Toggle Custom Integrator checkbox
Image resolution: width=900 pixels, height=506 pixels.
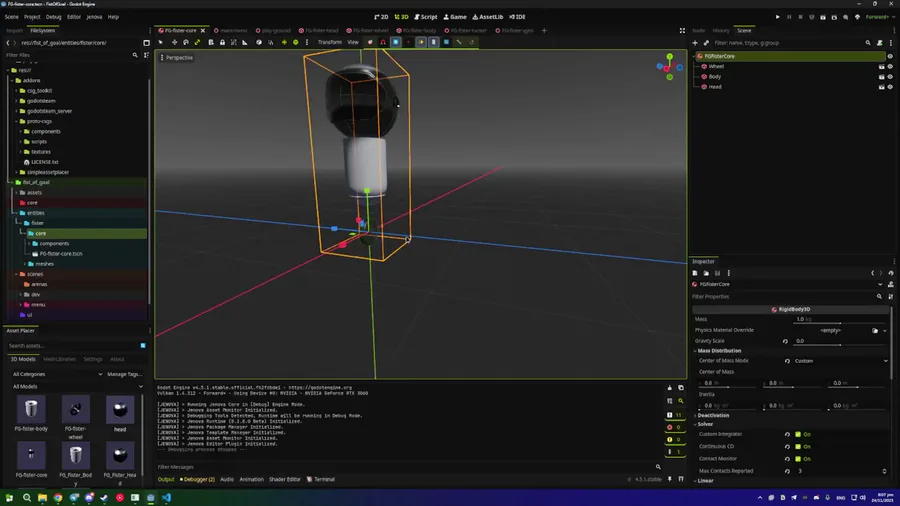click(x=798, y=434)
